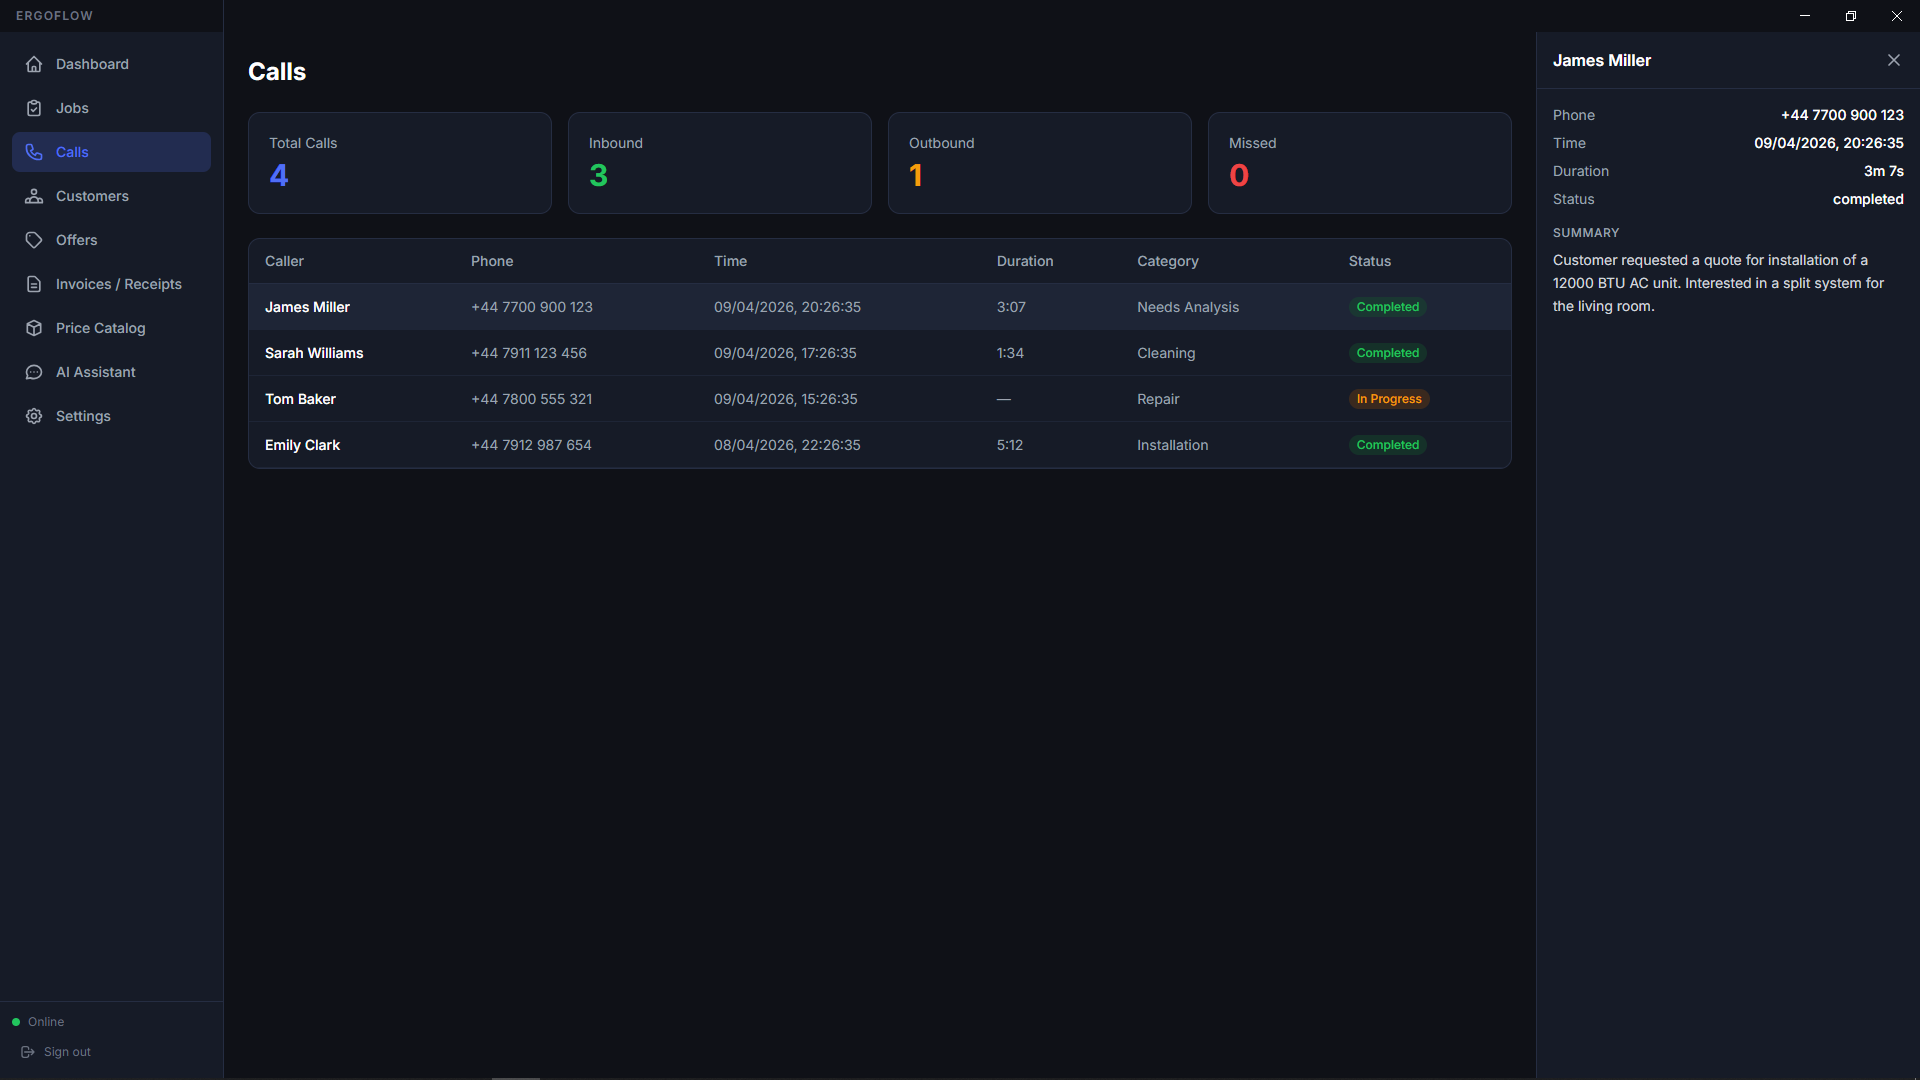Open Settings via the gear icon
The height and width of the screenshot is (1080, 1920).
tap(34, 416)
